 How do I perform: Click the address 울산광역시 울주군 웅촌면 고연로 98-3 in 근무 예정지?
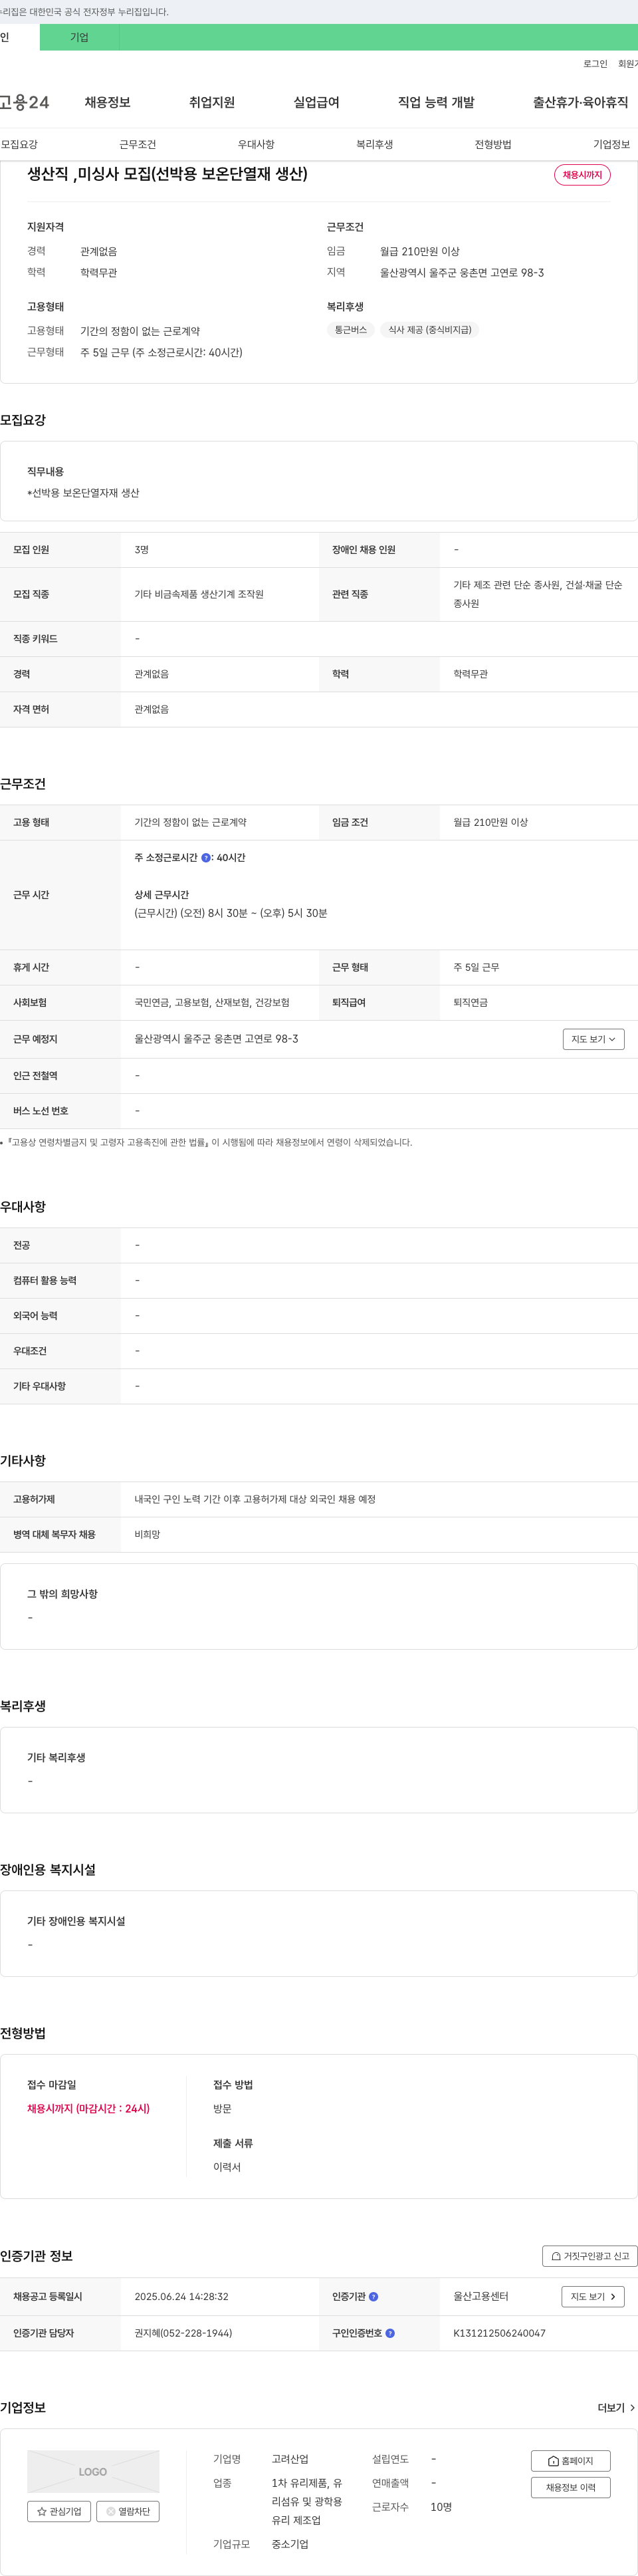[x=216, y=1039]
